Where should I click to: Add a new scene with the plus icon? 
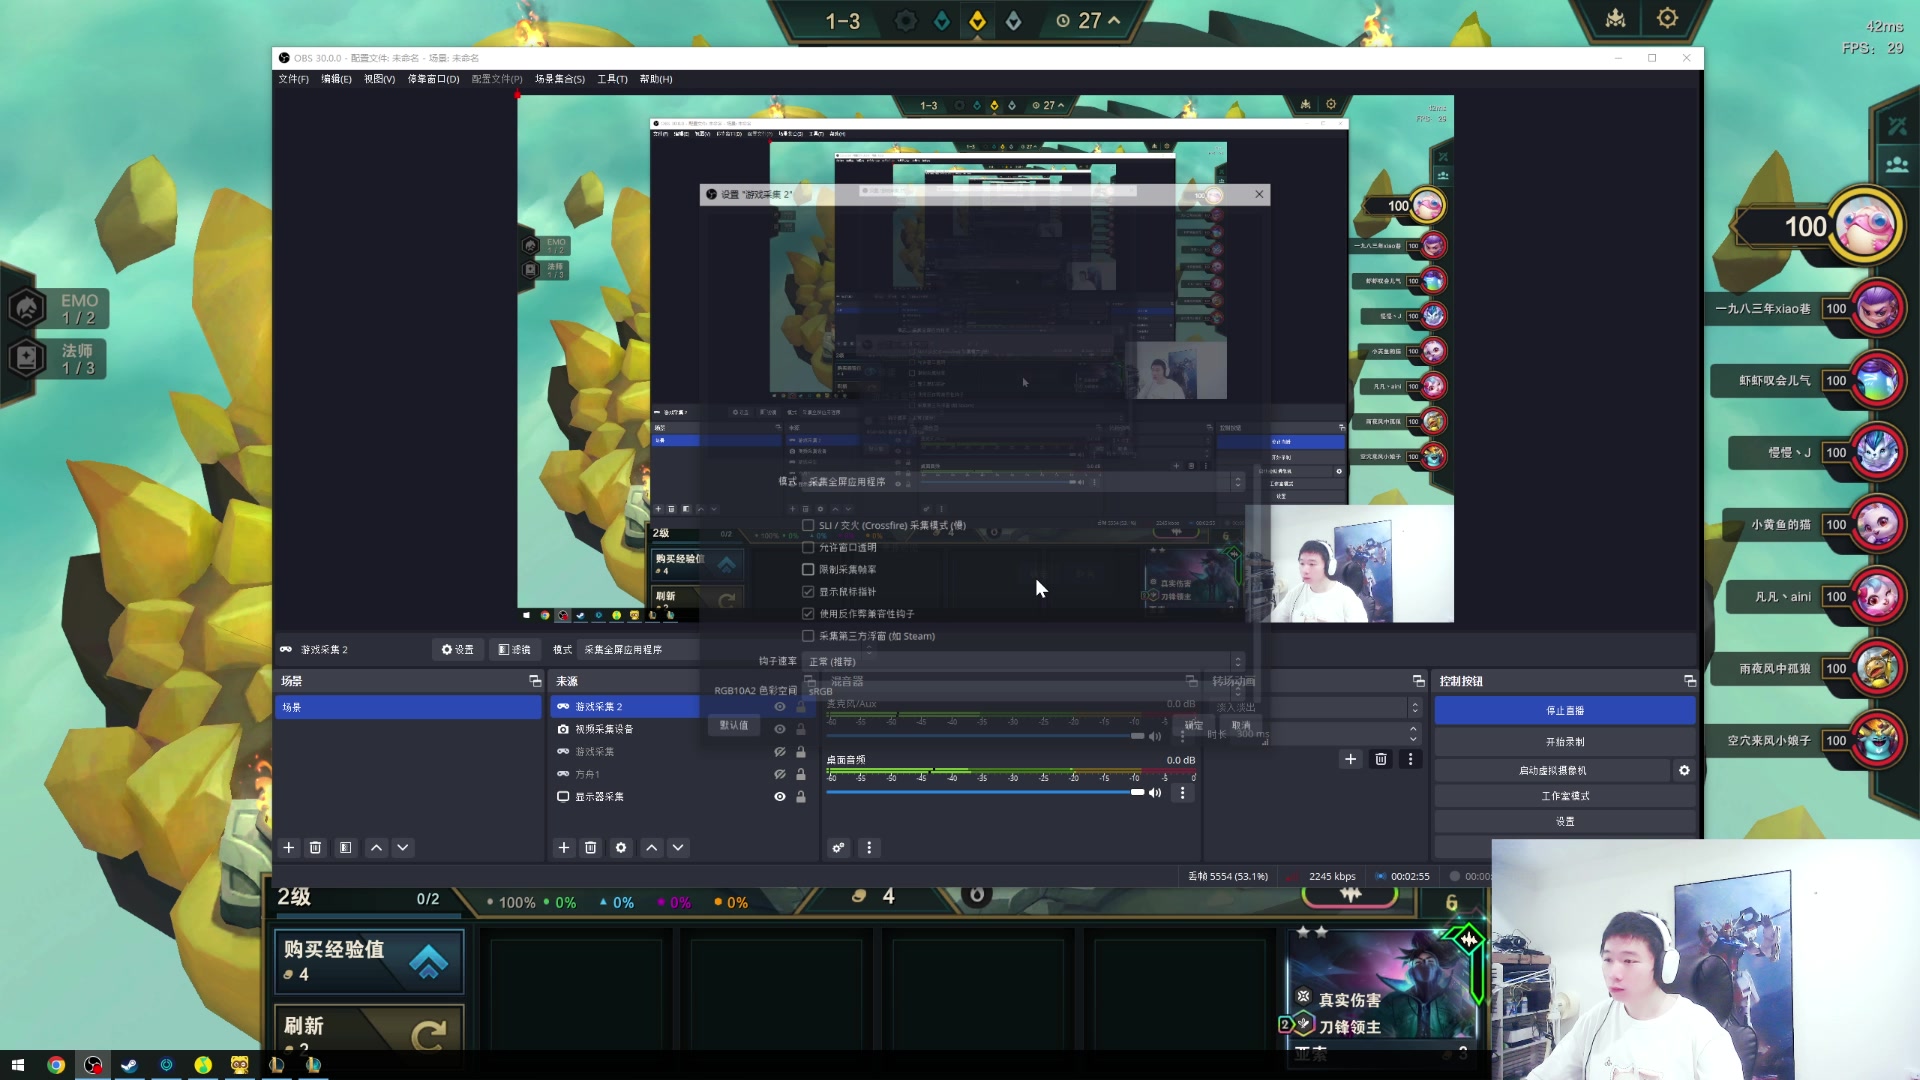click(x=289, y=848)
